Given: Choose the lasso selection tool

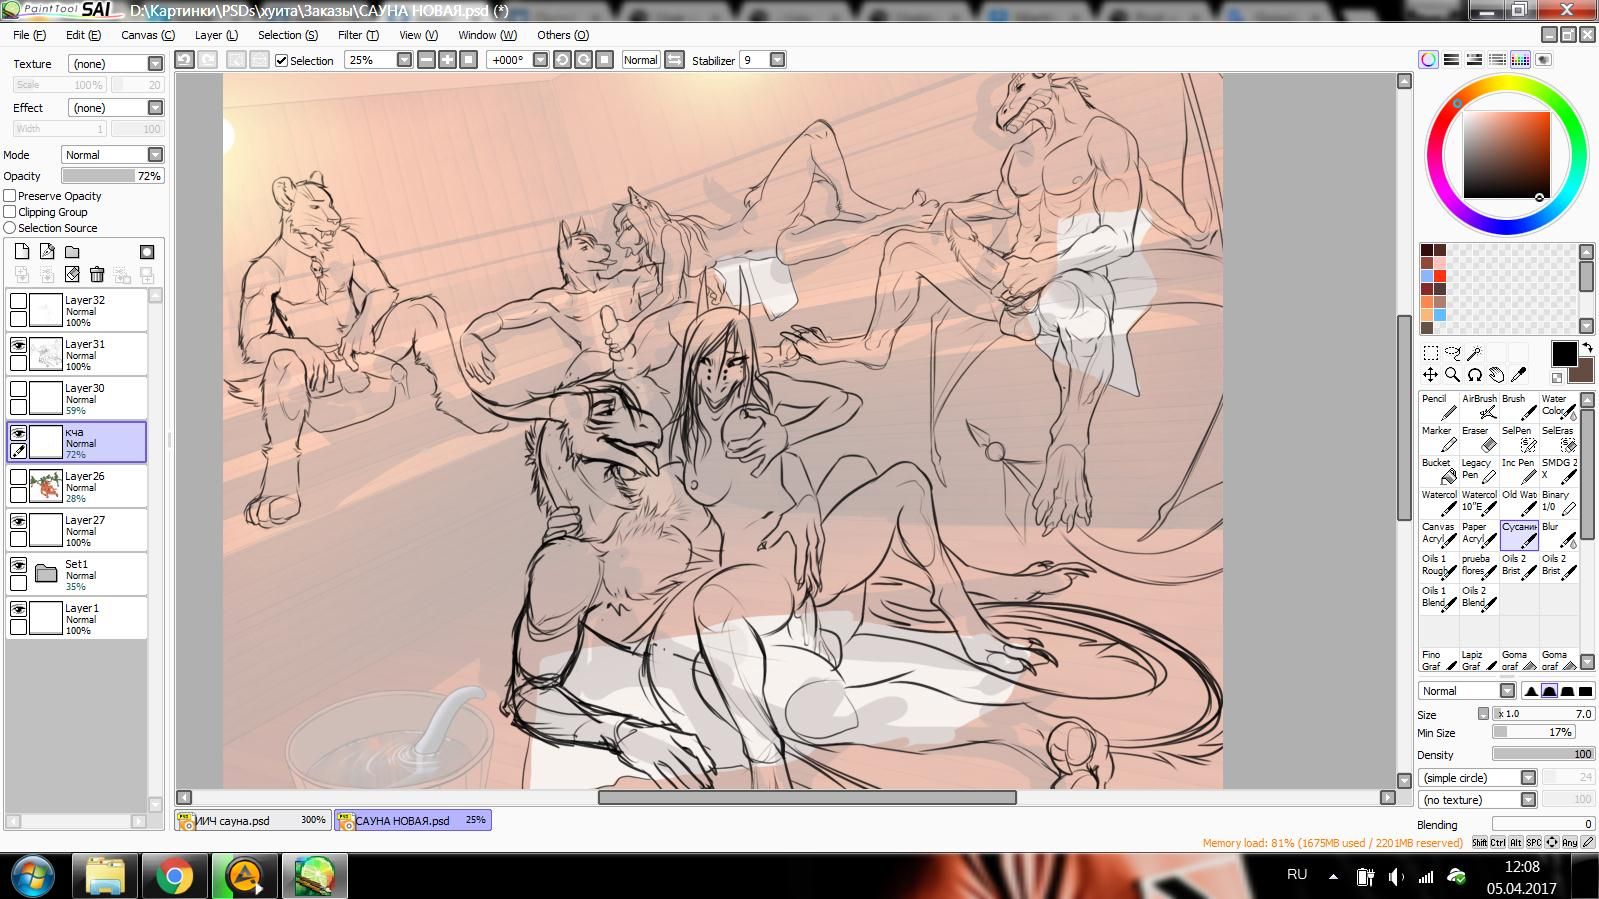Looking at the screenshot, I should [1453, 353].
